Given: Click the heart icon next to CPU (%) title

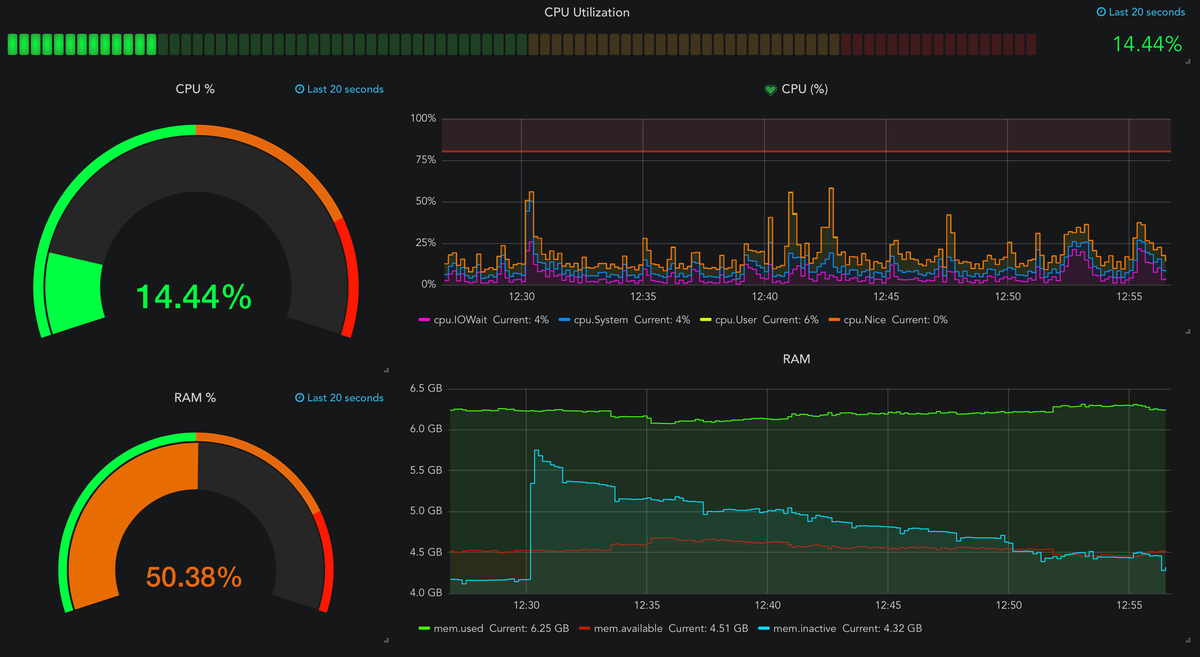Looking at the screenshot, I should pyautogui.click(x=770, y=89).
